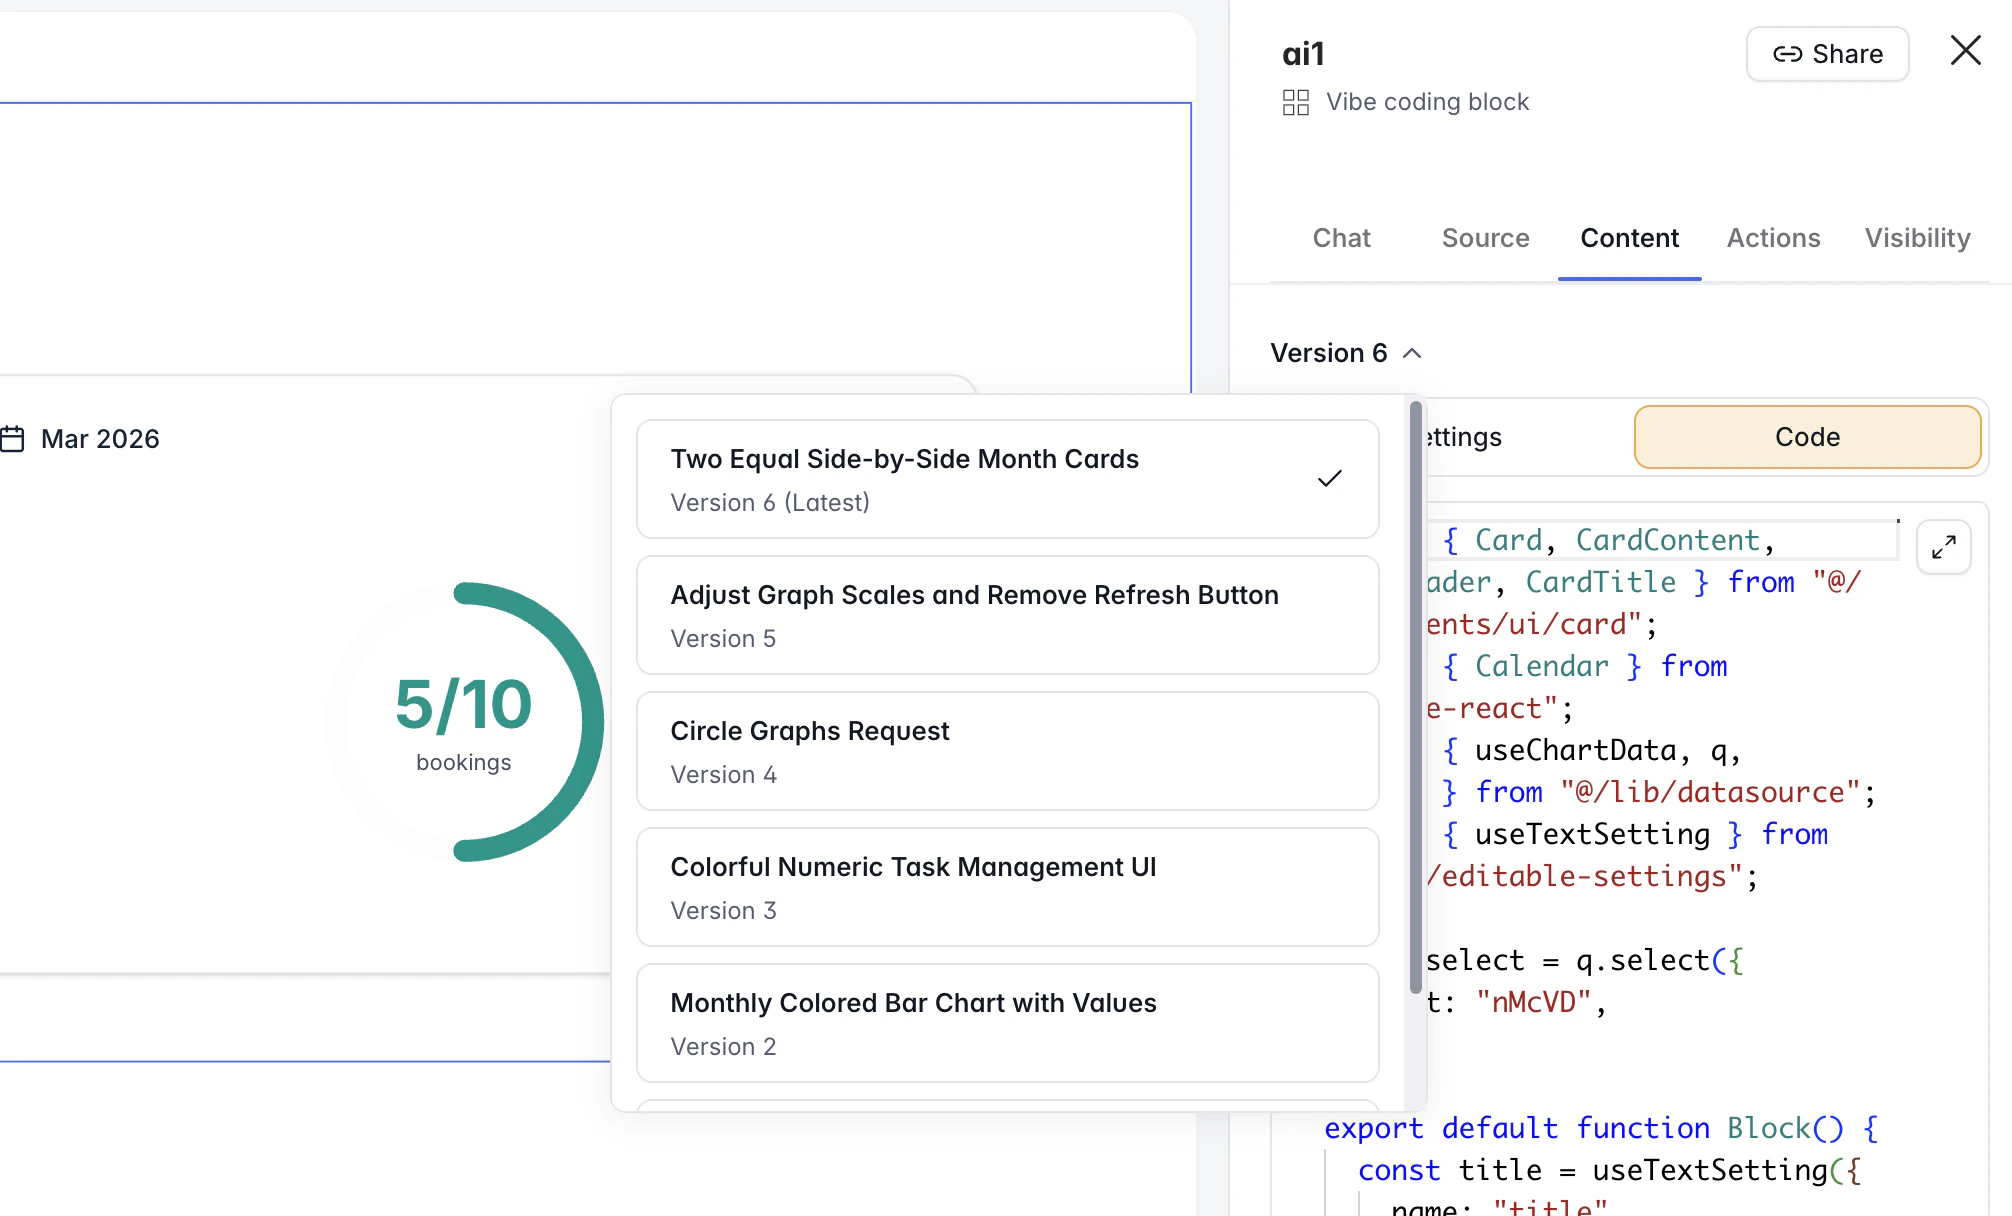Image resolution: width=2012 pixels, height=1216 pixels.
Task: Click the Share button
Action: click(x=1827, y=54)
